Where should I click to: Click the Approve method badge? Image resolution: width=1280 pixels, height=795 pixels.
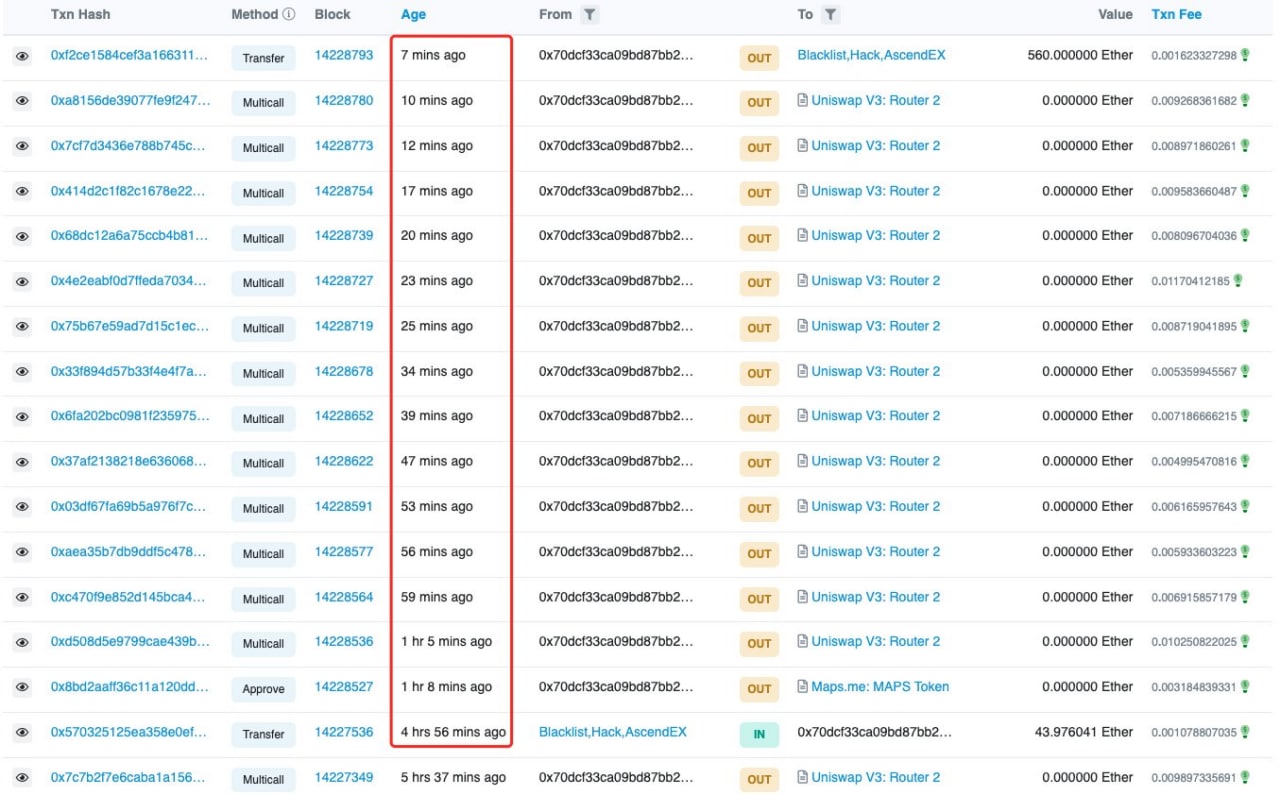pyautogui.click(x=264, y=689)
